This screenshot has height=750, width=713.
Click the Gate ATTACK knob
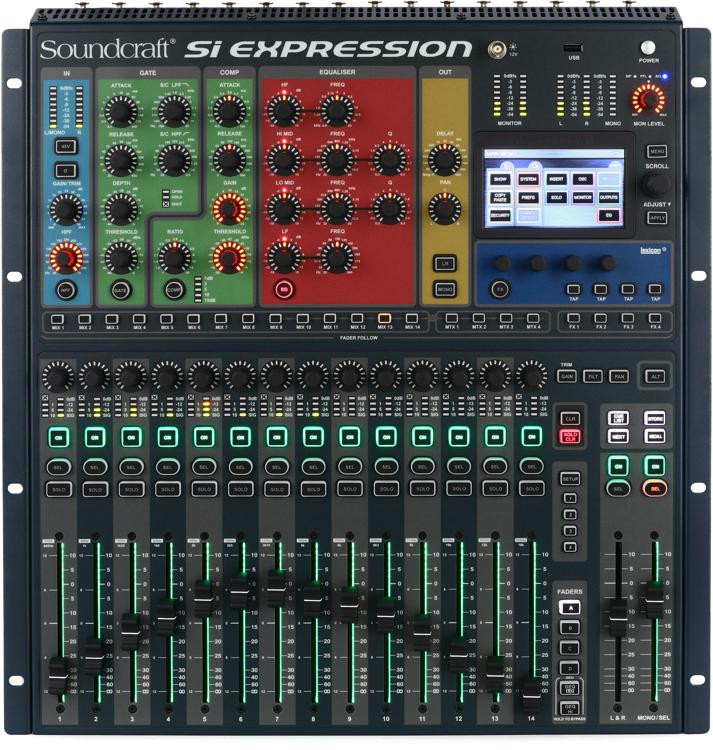coord(121,110)
